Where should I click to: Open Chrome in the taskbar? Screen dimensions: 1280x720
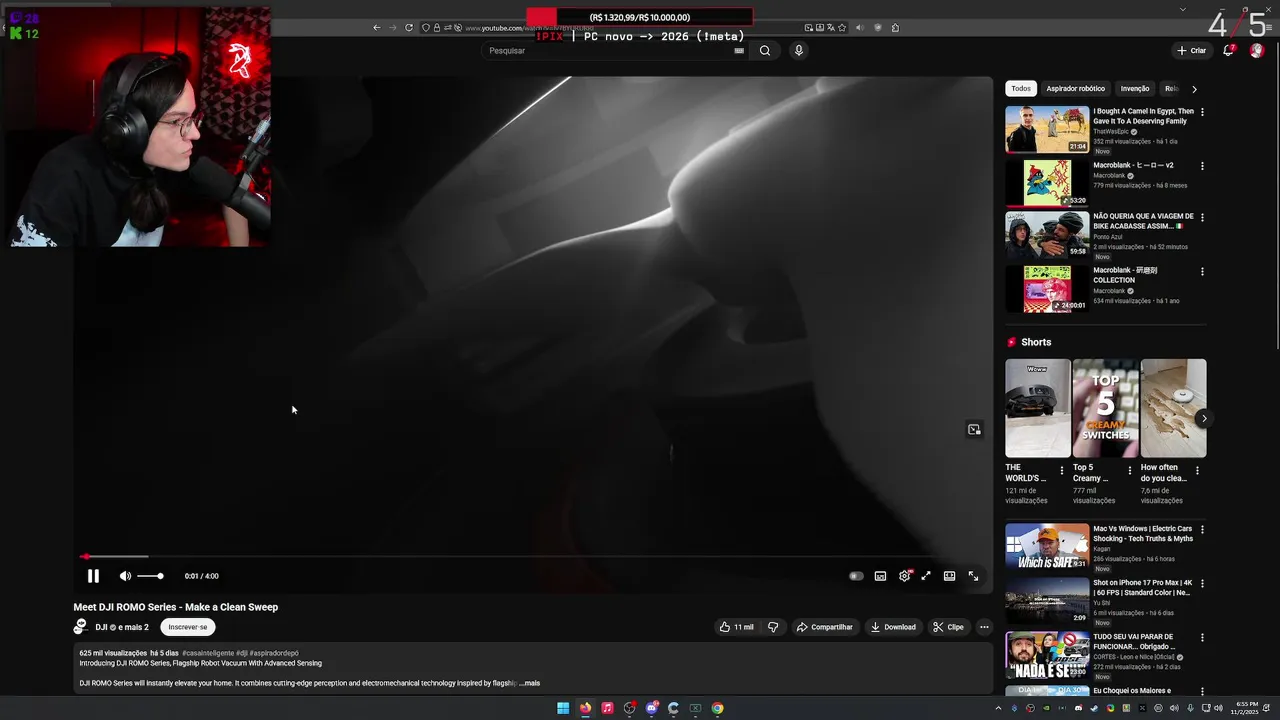(x=717, y=708)
